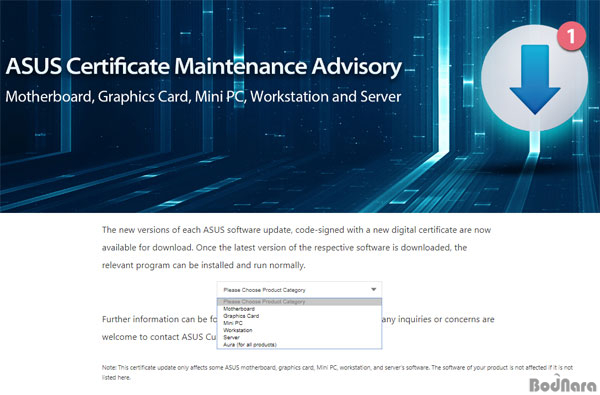
Task: Click the ASUS Certificate Maintenance Advisory heading
Action: tap(204, 67)
